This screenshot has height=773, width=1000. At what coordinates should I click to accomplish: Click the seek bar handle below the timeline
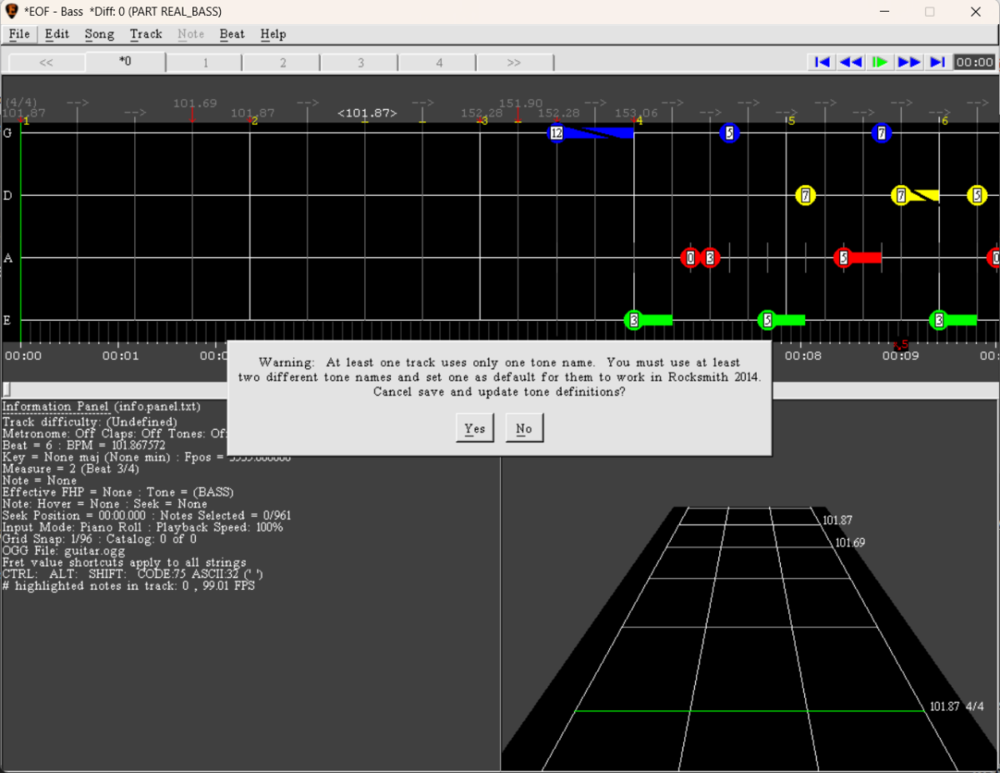click(x=6, y=389)
